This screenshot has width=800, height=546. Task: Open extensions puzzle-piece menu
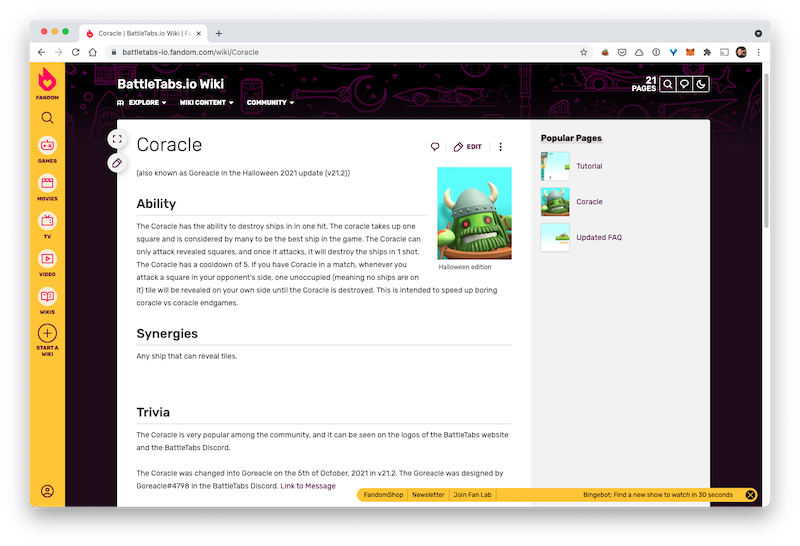coord(707,52)
